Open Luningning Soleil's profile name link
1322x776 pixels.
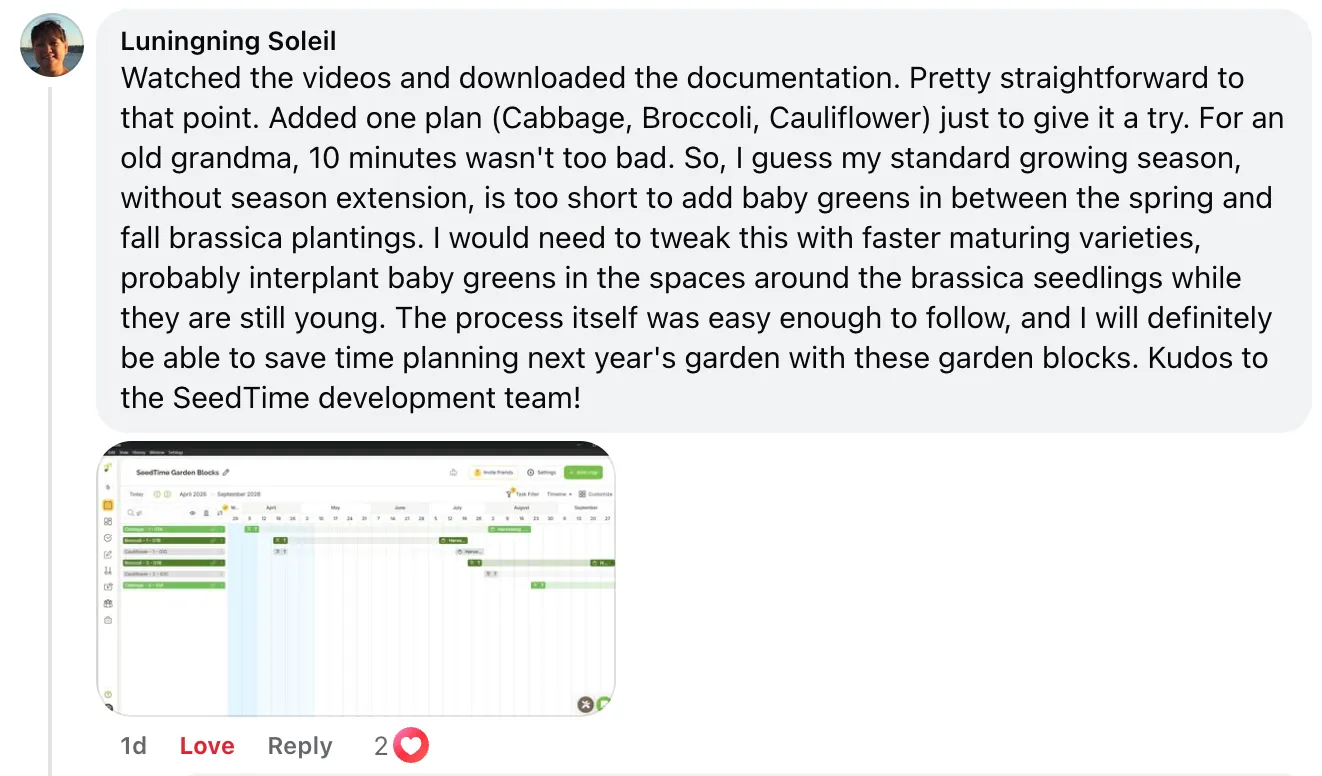click(x=228, y=41)
